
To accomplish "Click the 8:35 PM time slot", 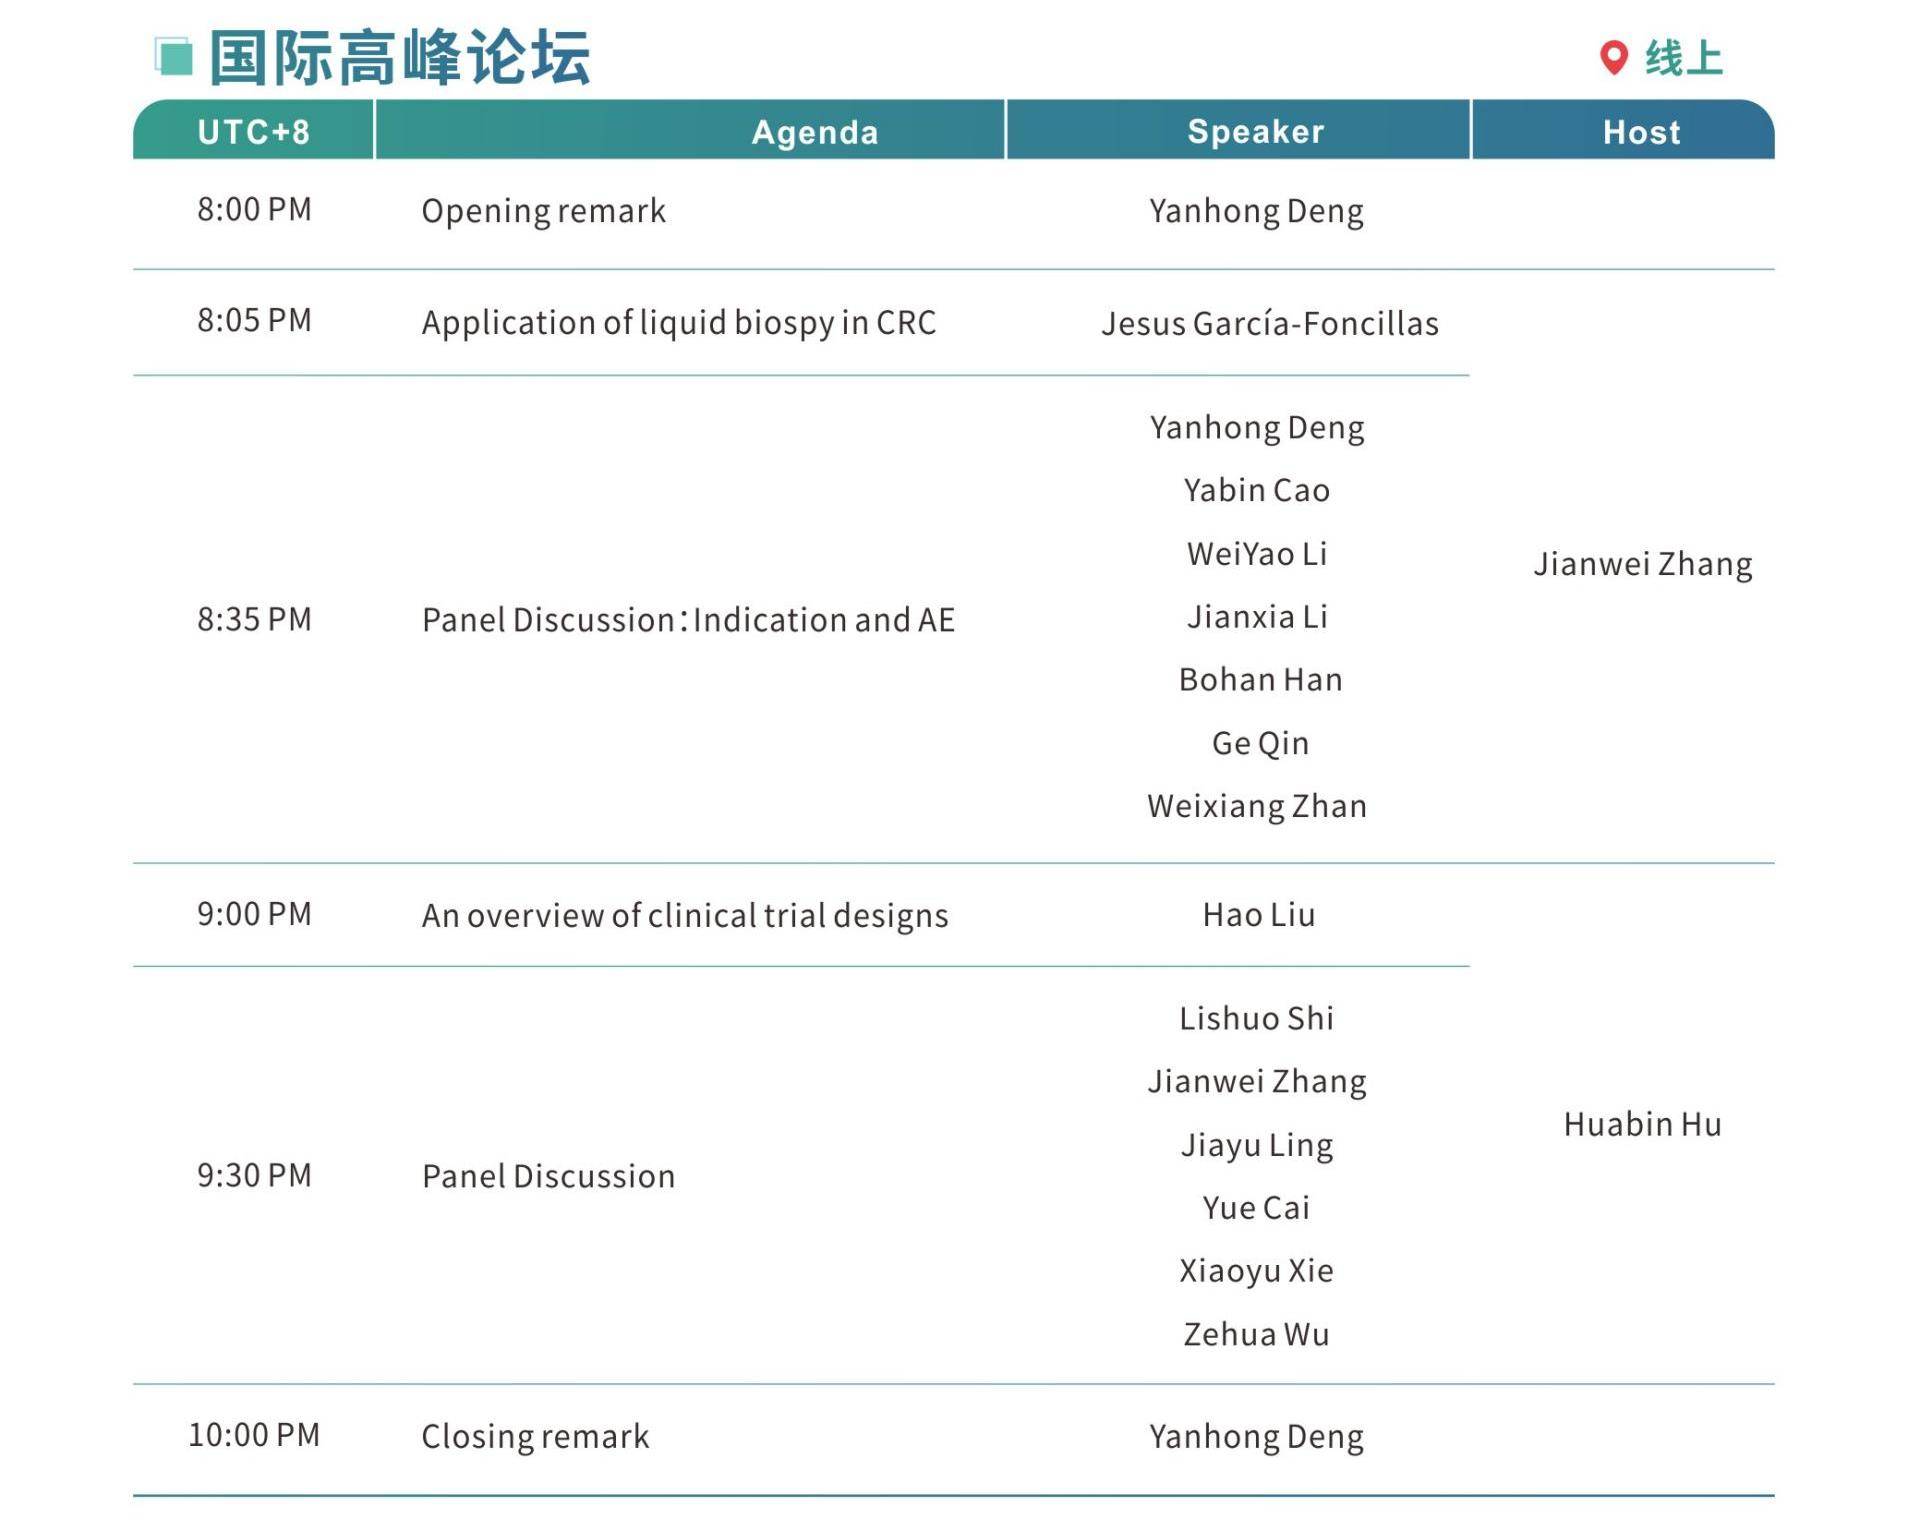I will coord(254,619).
